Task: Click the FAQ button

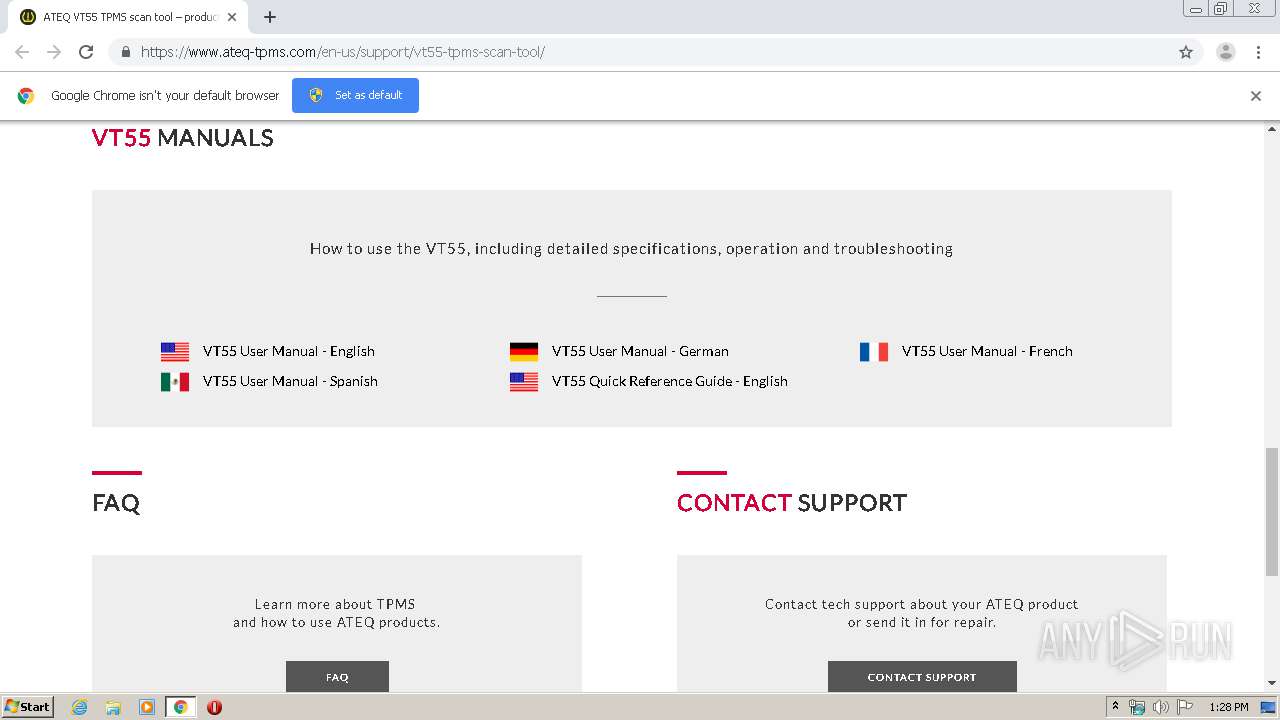Action: pos(337,677)
